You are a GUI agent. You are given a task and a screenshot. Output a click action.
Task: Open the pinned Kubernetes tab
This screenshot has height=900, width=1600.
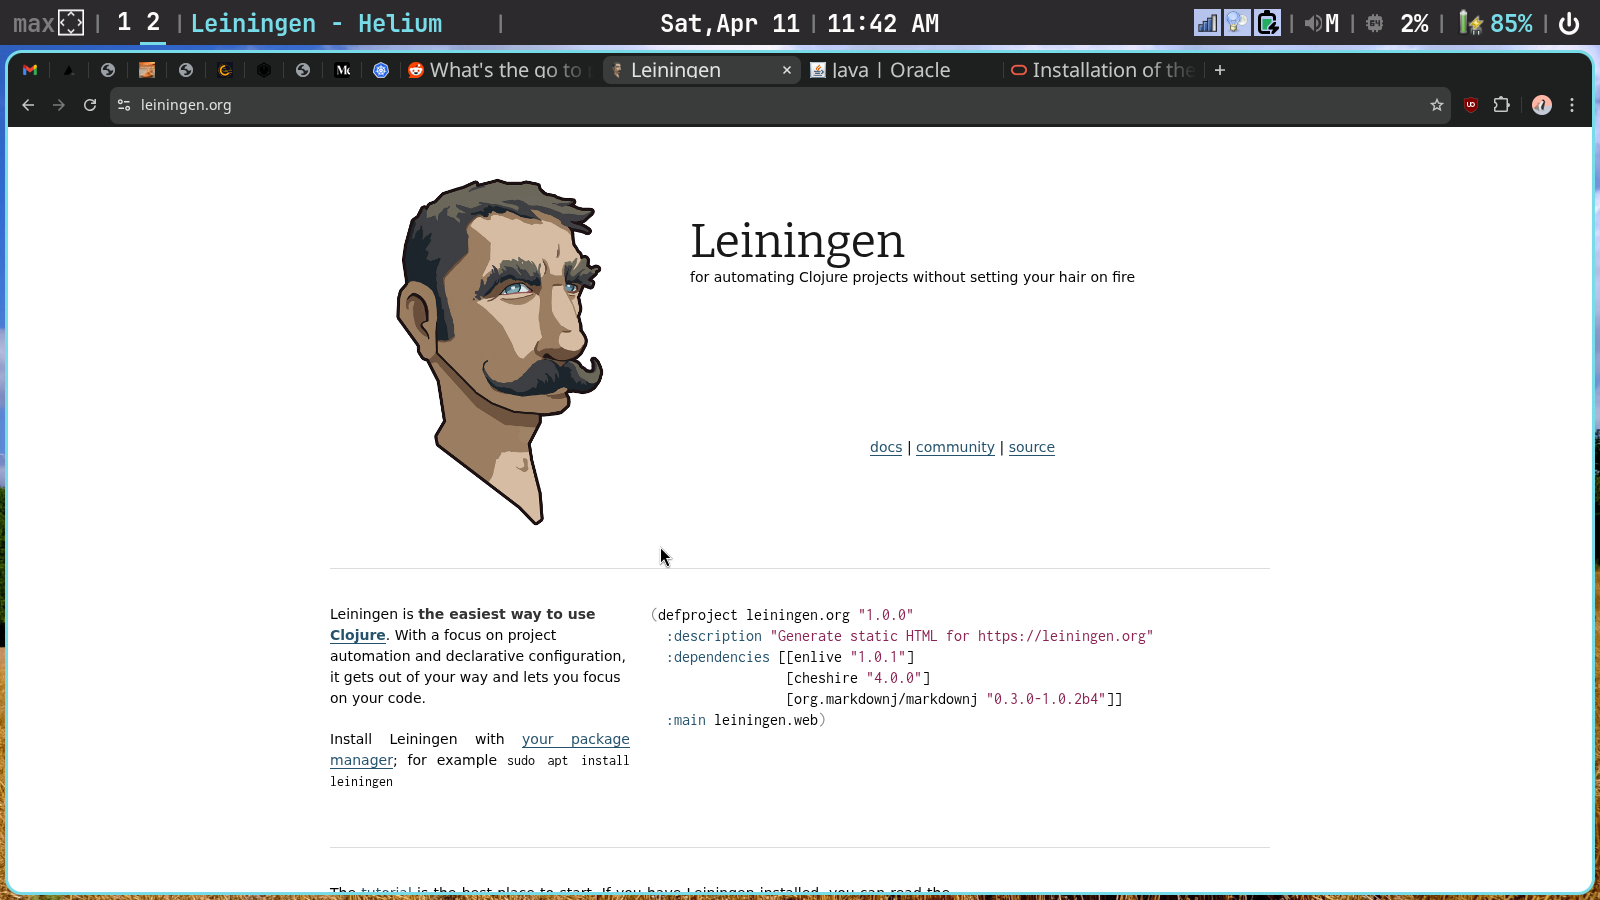click(381, 70)
